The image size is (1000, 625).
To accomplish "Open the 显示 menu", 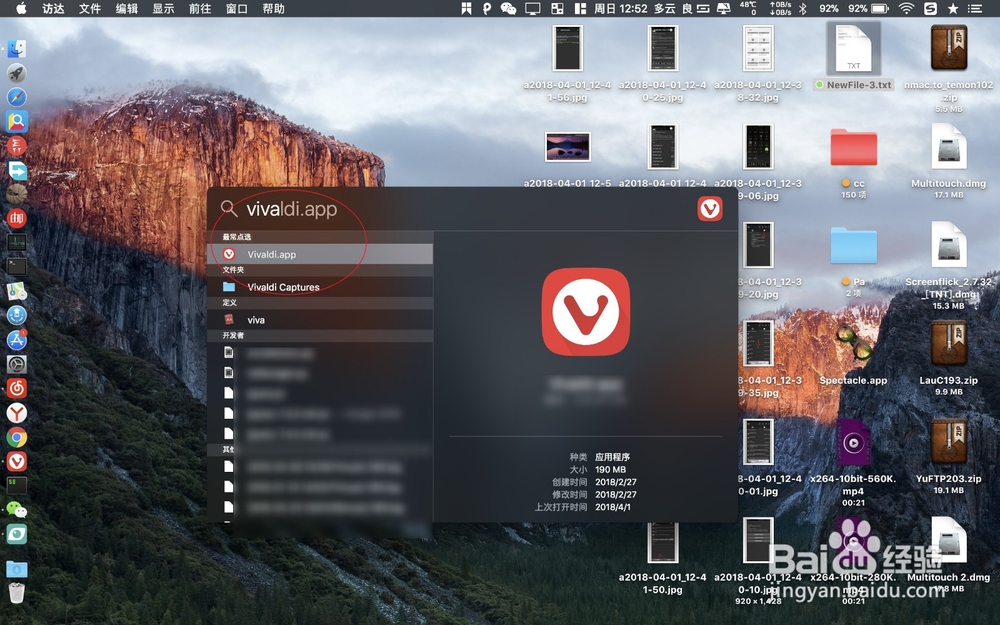I will 163,8.
